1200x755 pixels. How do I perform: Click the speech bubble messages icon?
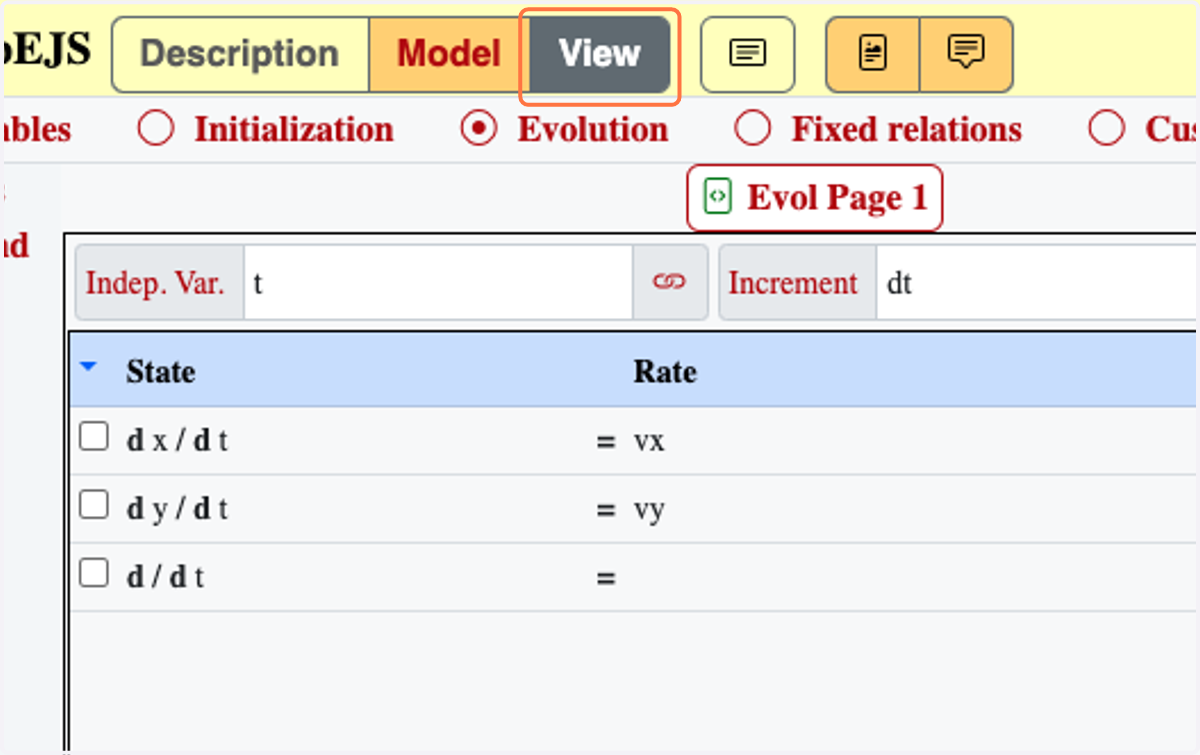click(x=966, y=54)
